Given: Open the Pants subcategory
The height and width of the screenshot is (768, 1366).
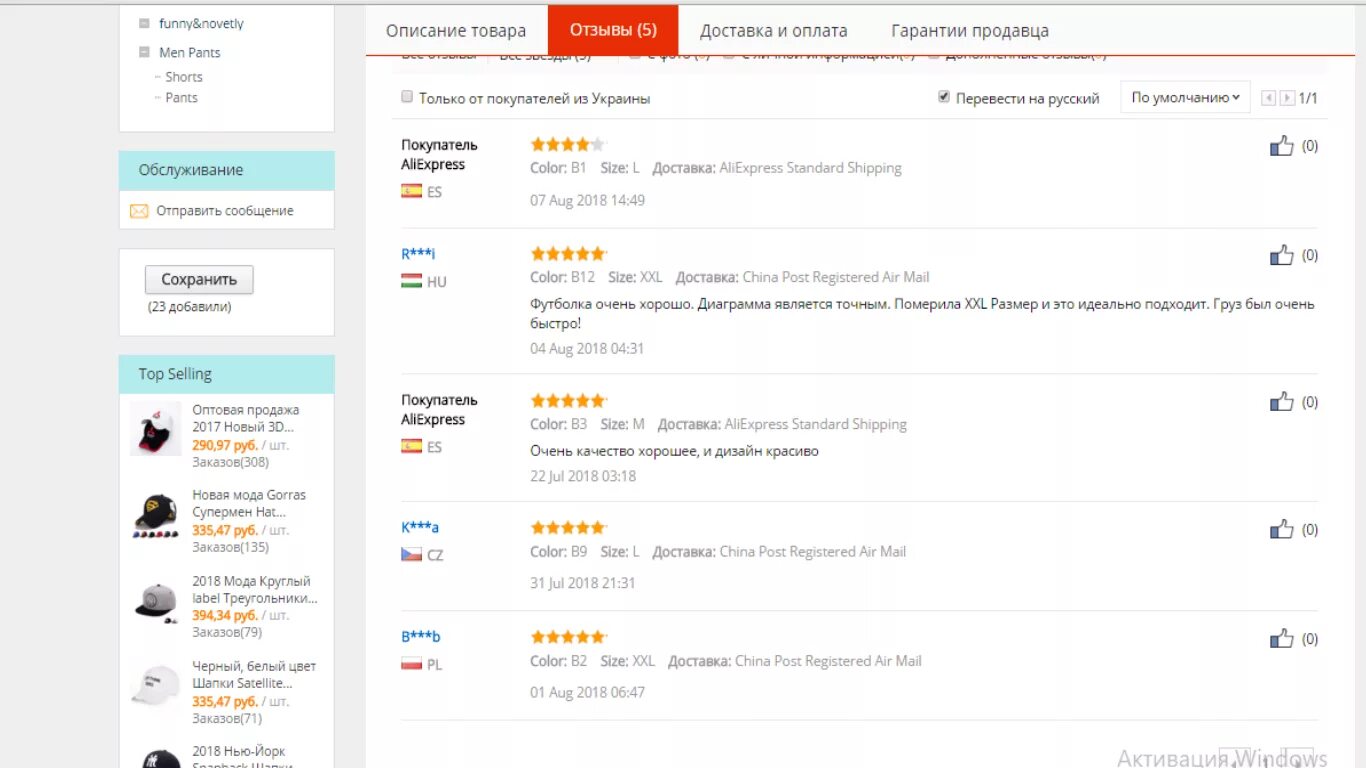Looking at the screenshot, I should coord(181,98).
